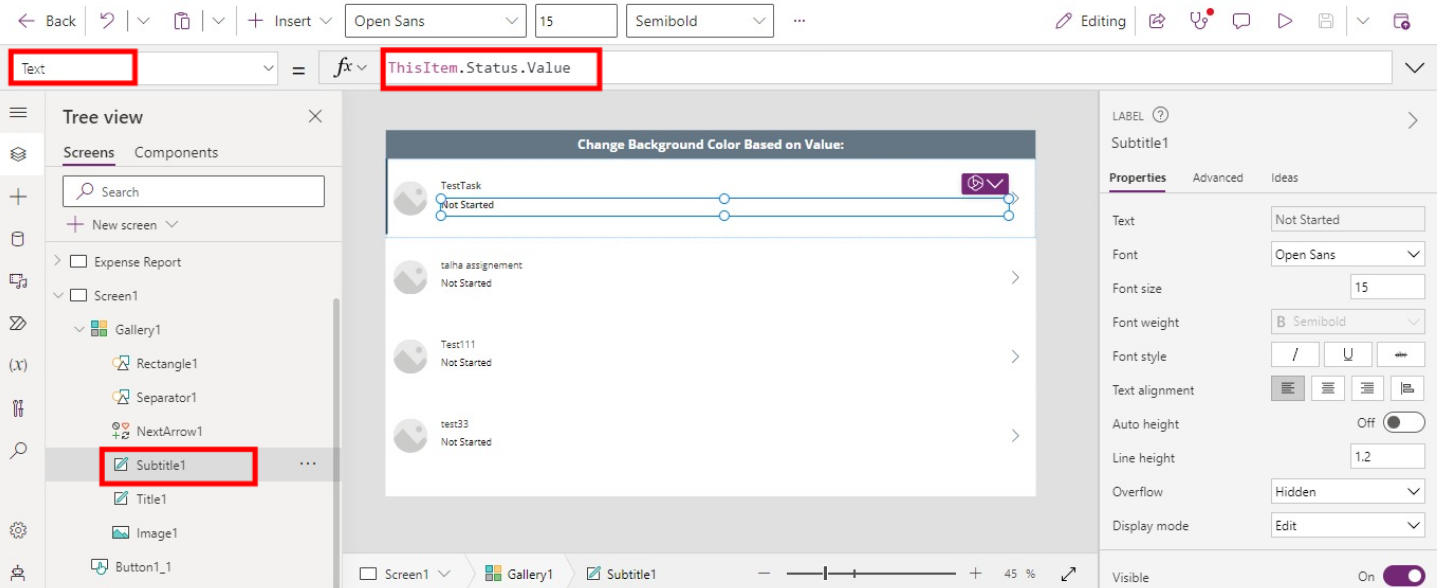This screenshot has width=1437, height=588.
Task: Preview the app with Play icon
Action: point(1286,20)
